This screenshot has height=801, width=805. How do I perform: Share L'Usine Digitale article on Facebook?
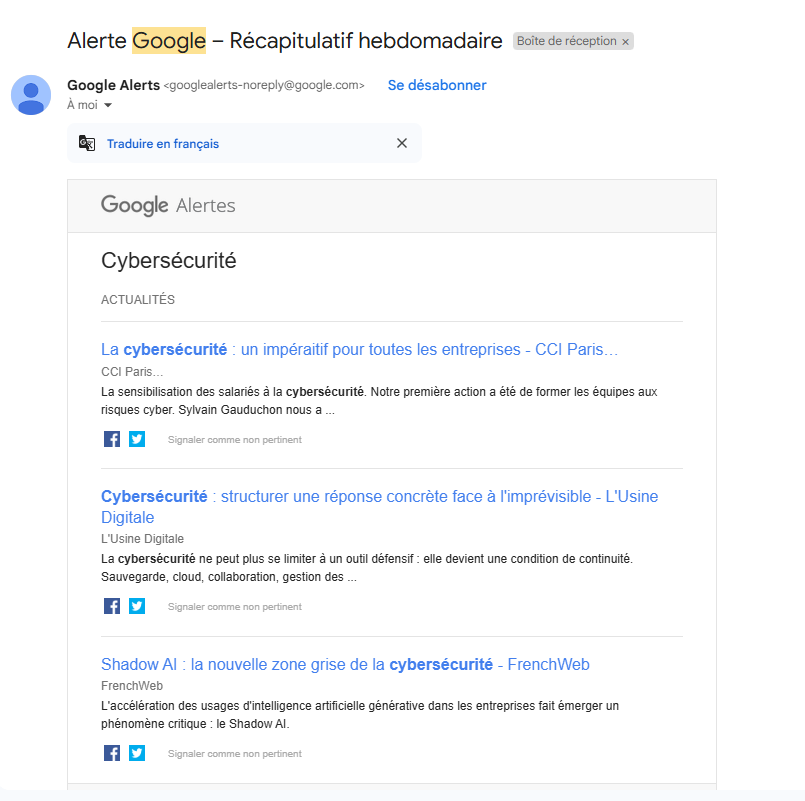(x=112, y=606)
